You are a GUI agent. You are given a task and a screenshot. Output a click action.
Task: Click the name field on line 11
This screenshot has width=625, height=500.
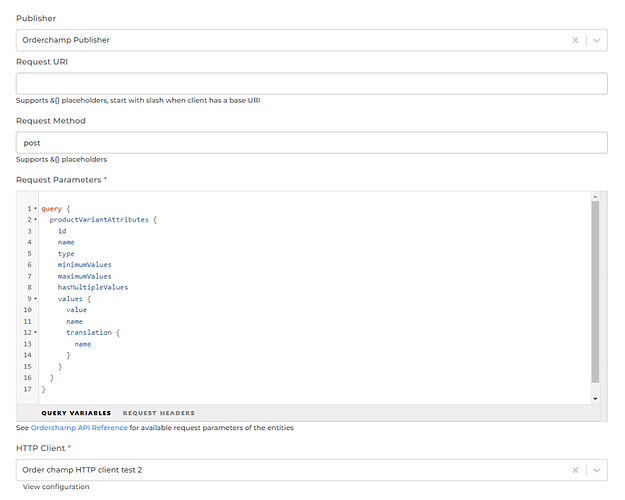75,321
